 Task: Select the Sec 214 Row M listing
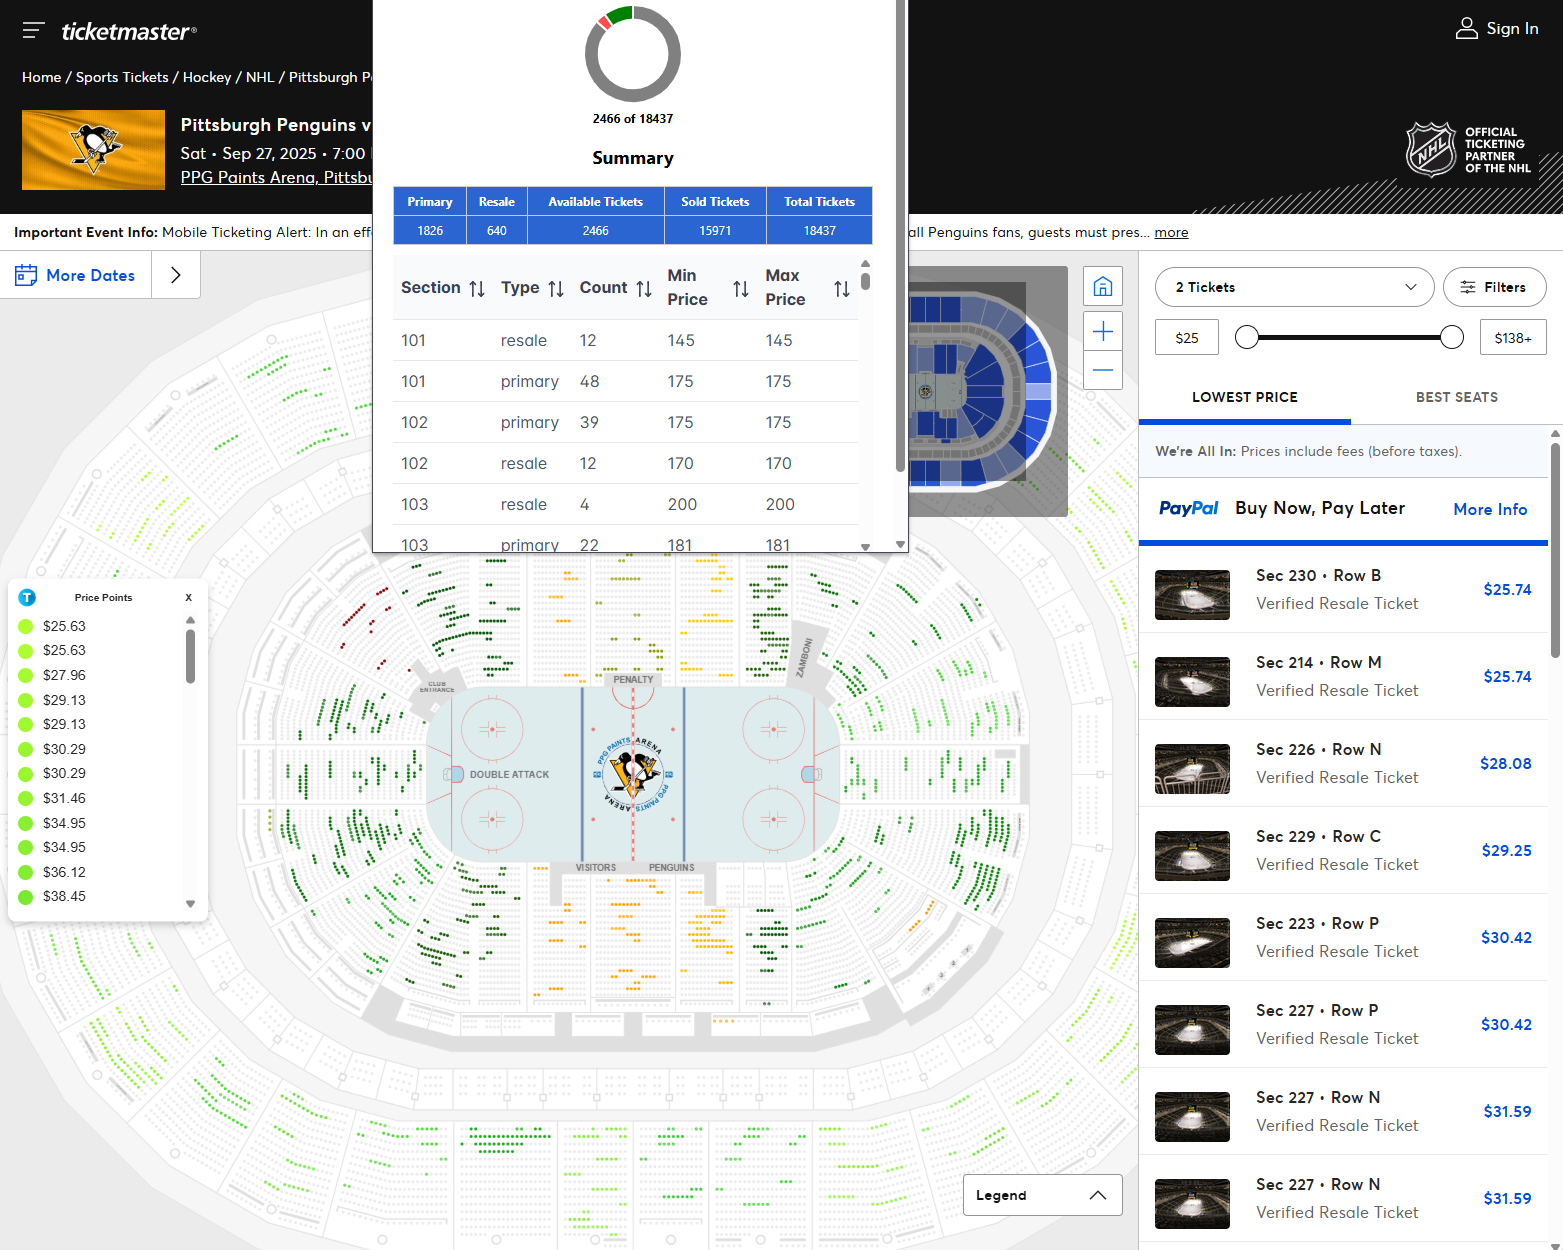pyautogui.click(x=1343, y=677)
